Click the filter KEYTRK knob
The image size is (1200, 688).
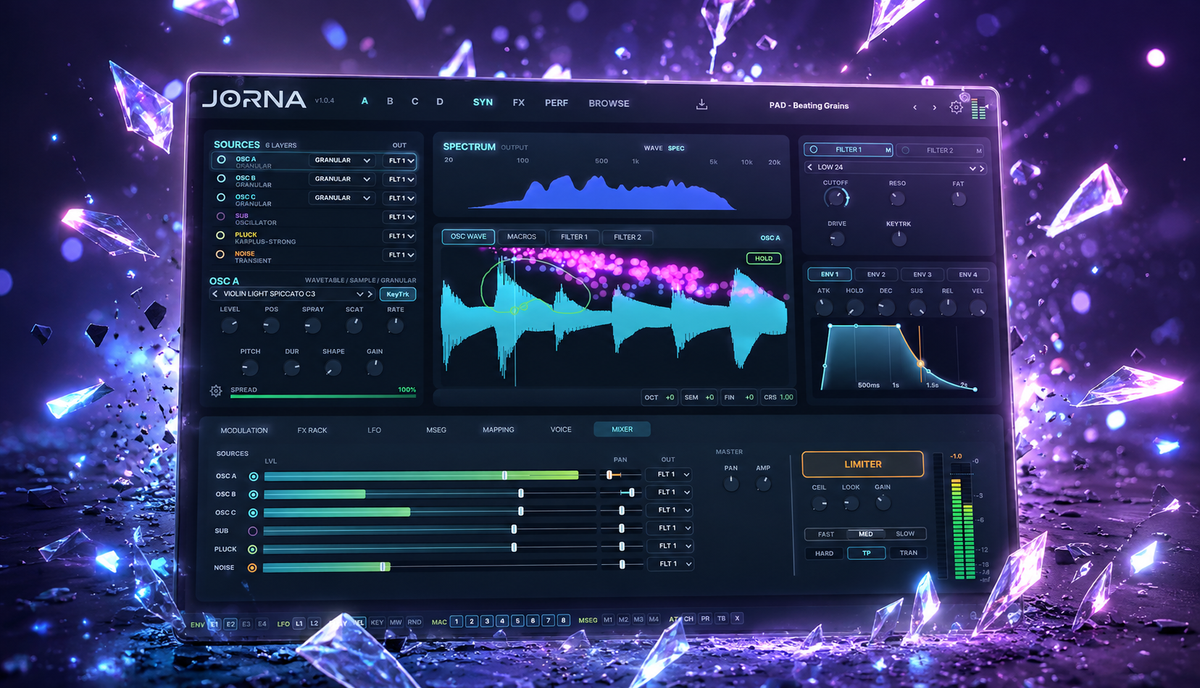pos(899,238)
